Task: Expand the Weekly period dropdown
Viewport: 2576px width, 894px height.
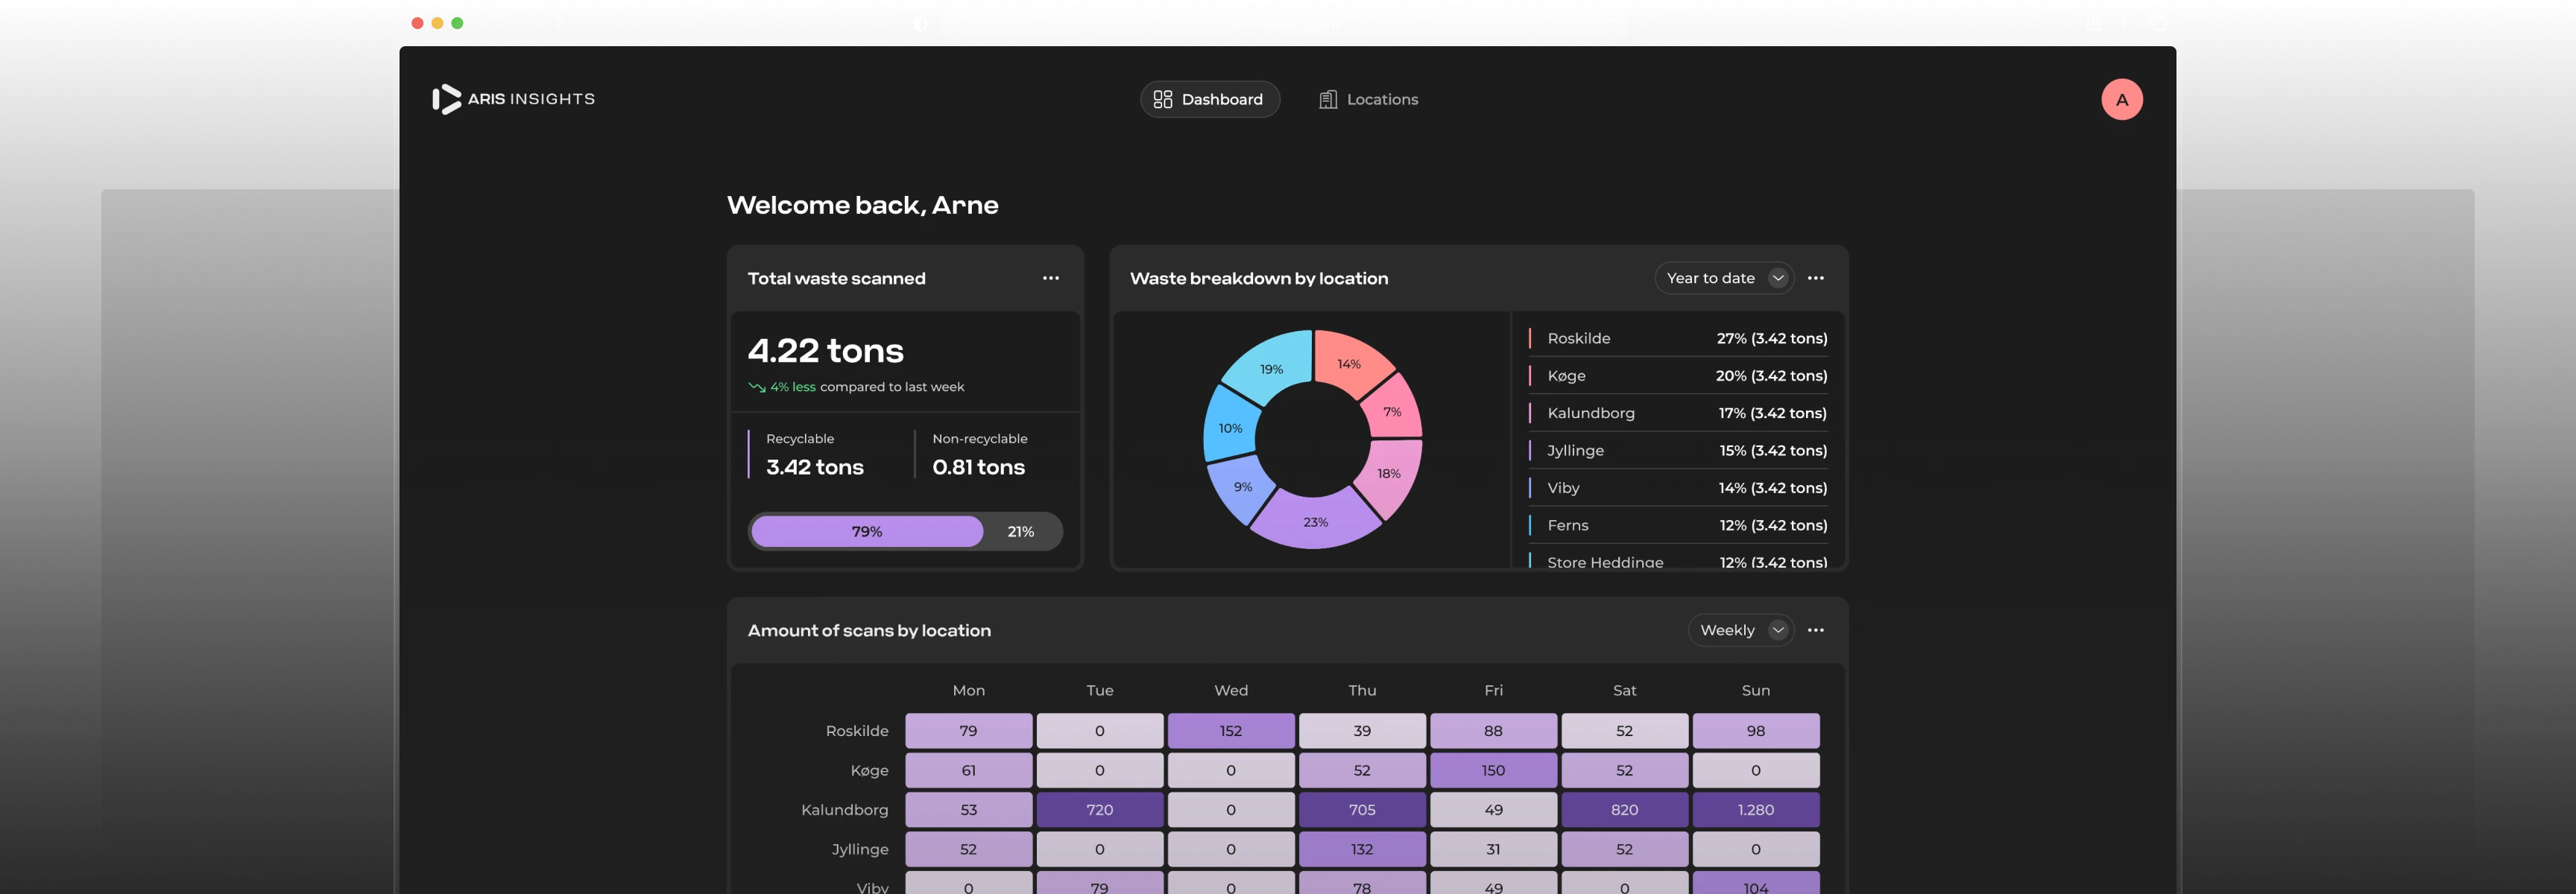Action: tap(1740, 630)
